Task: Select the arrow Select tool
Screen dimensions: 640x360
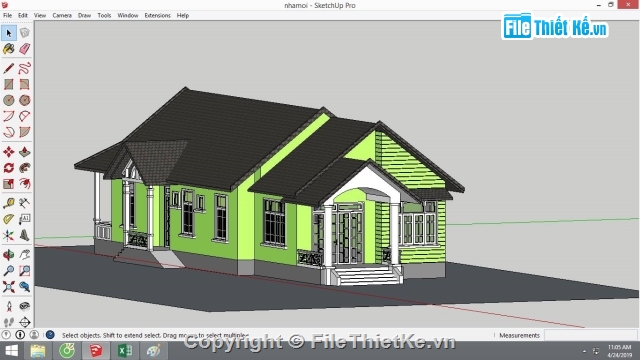Action: pyautogui.click(x=9, y=33)
